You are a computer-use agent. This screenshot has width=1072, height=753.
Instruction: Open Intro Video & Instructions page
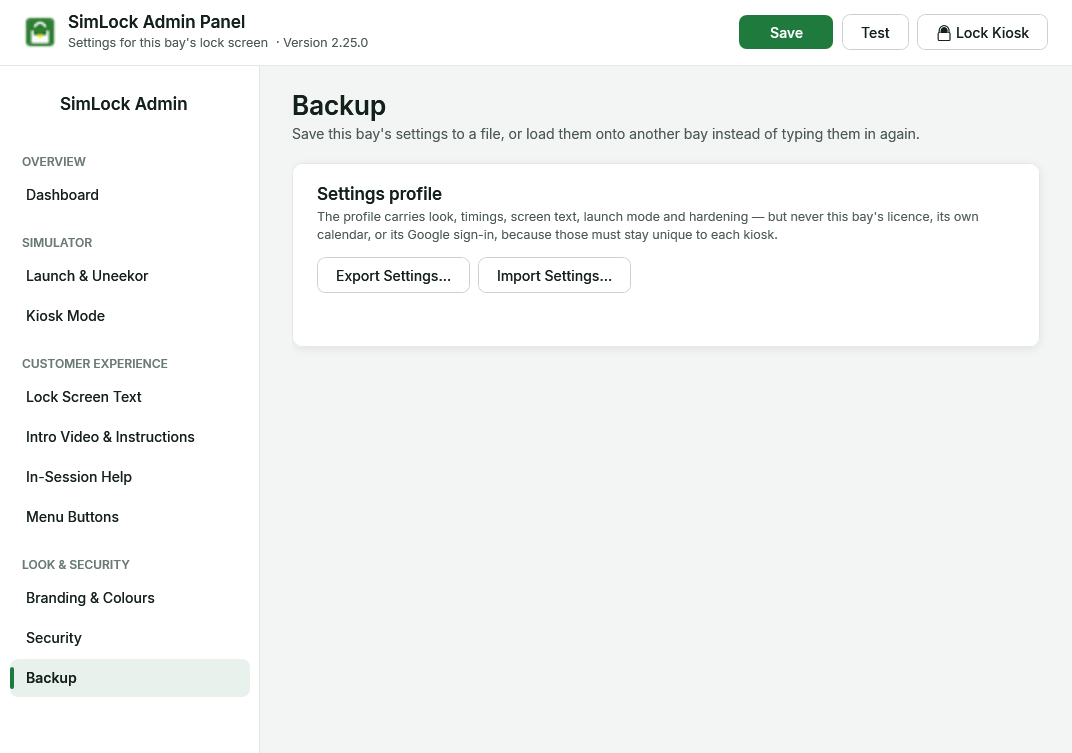pos(130,437)
